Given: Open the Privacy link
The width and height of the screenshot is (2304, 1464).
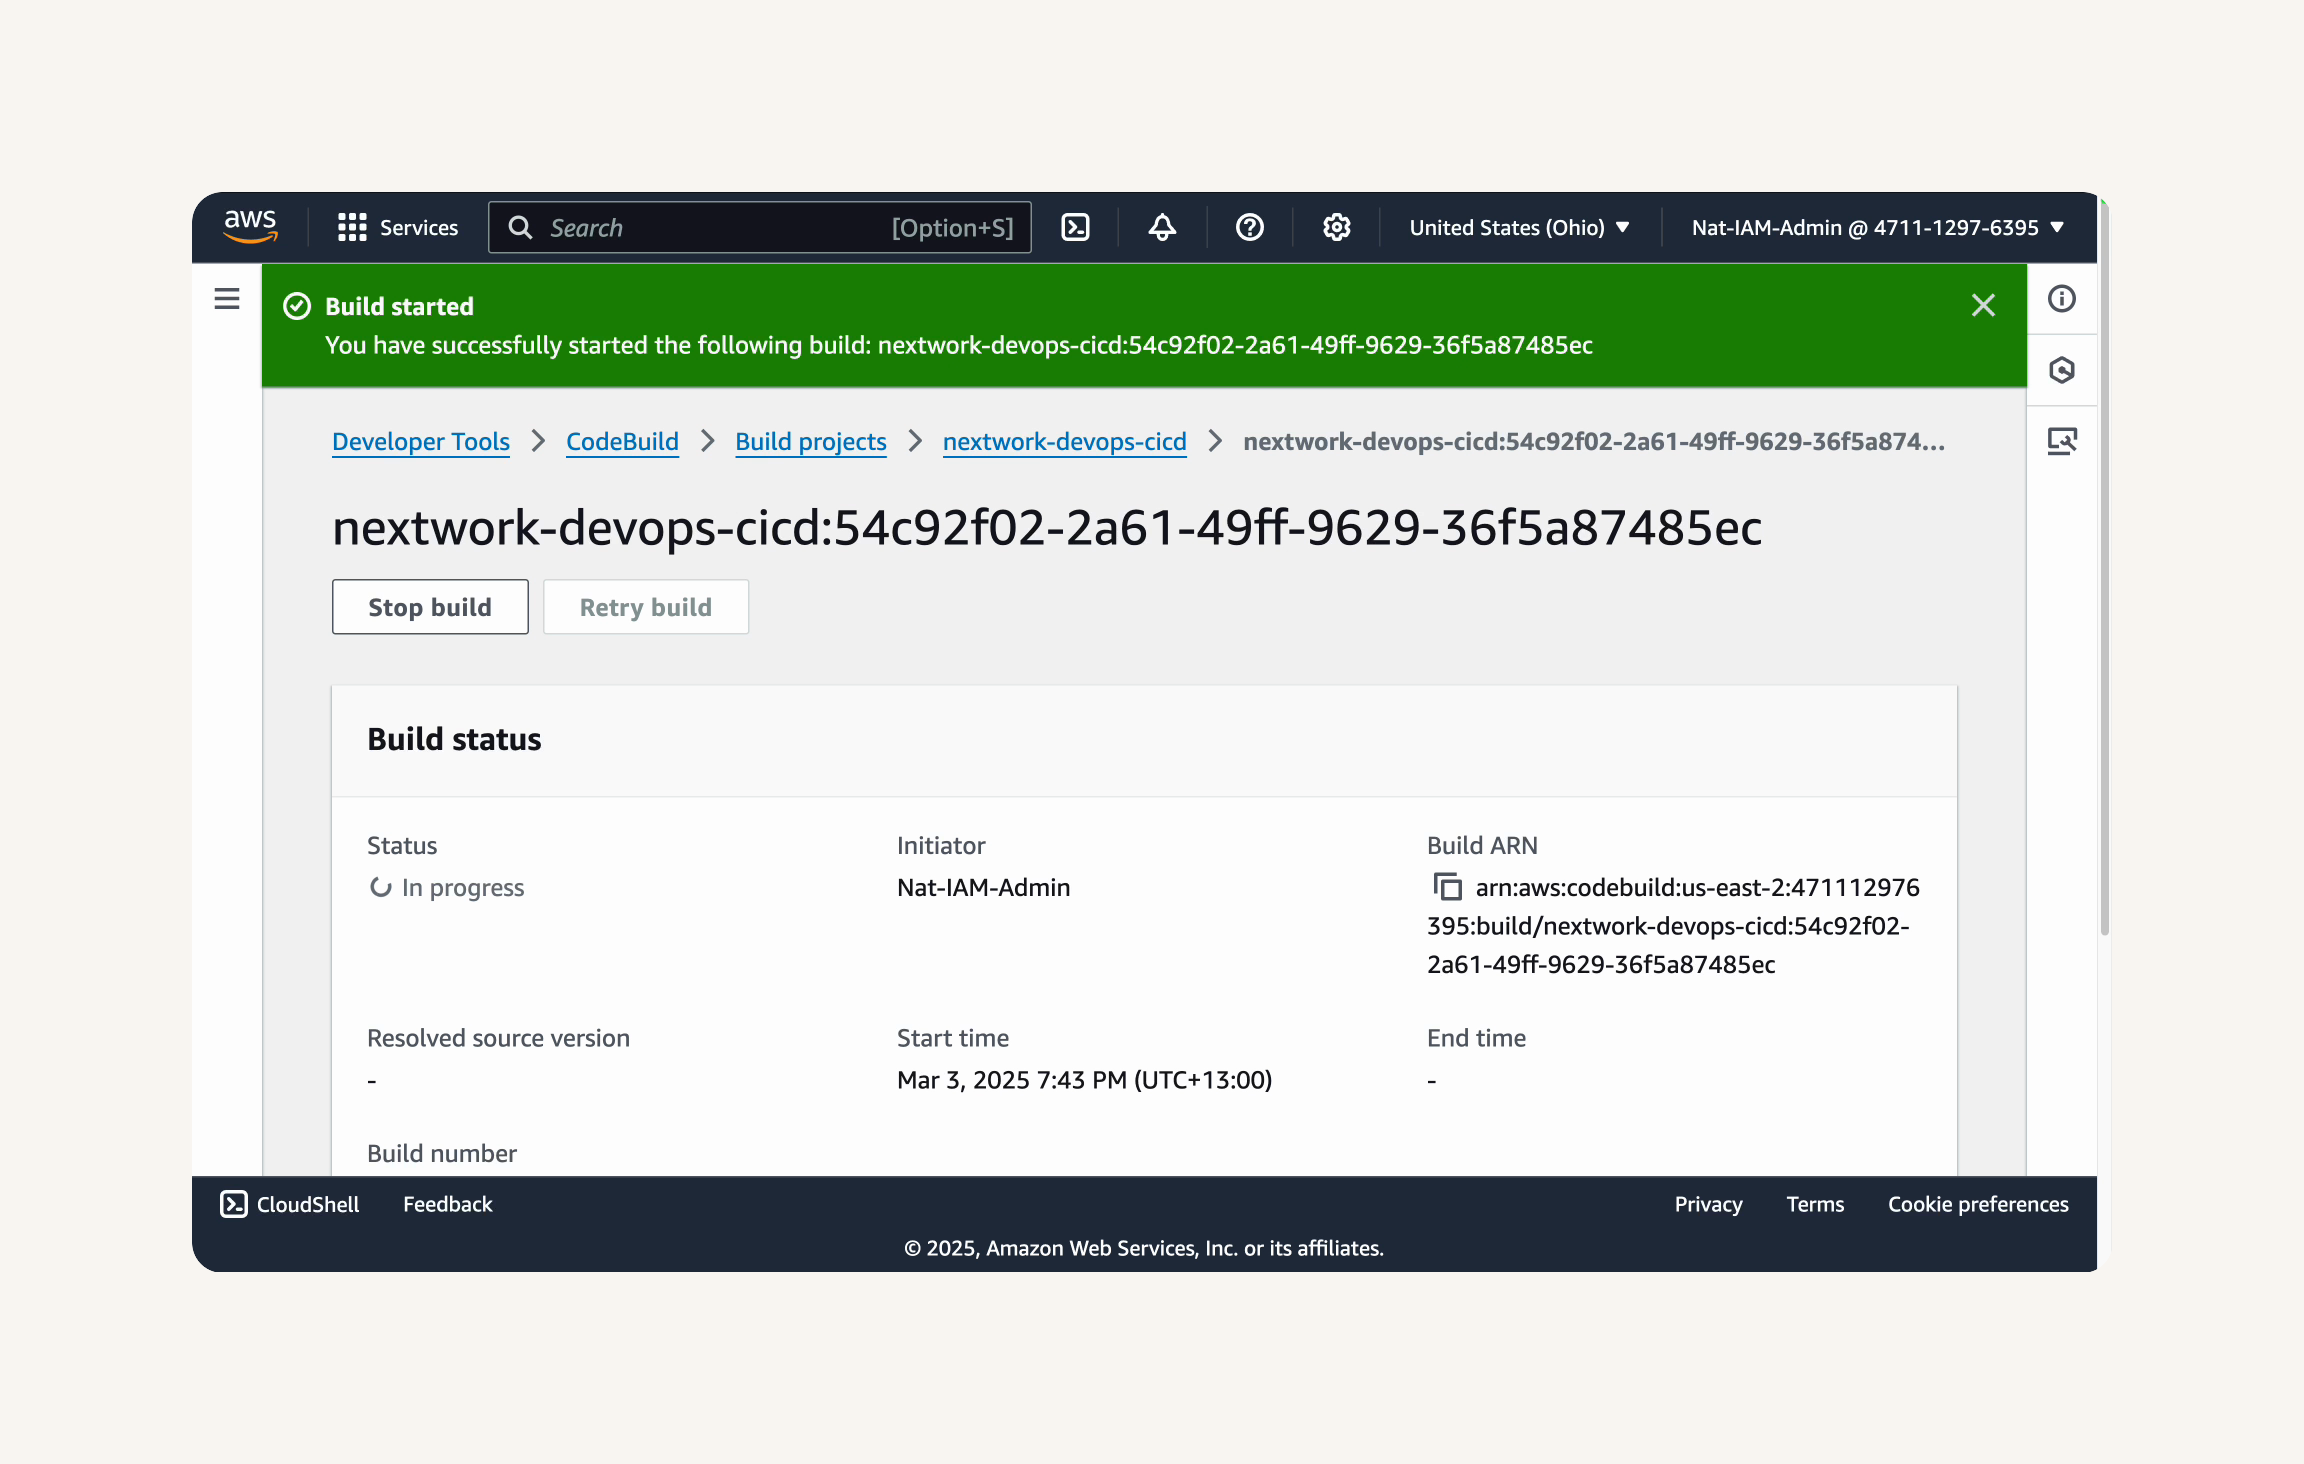Looking at the screenshot, I should pos(1708,1204).
